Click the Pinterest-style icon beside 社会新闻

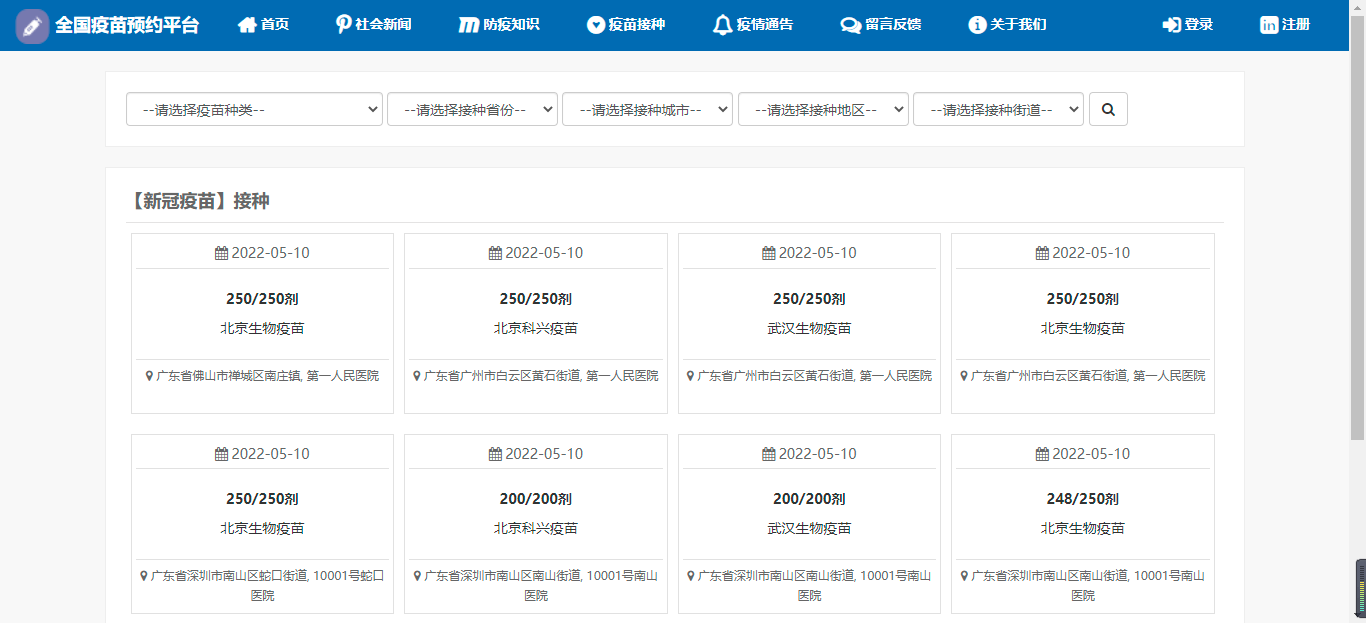(x=343, y=25)
